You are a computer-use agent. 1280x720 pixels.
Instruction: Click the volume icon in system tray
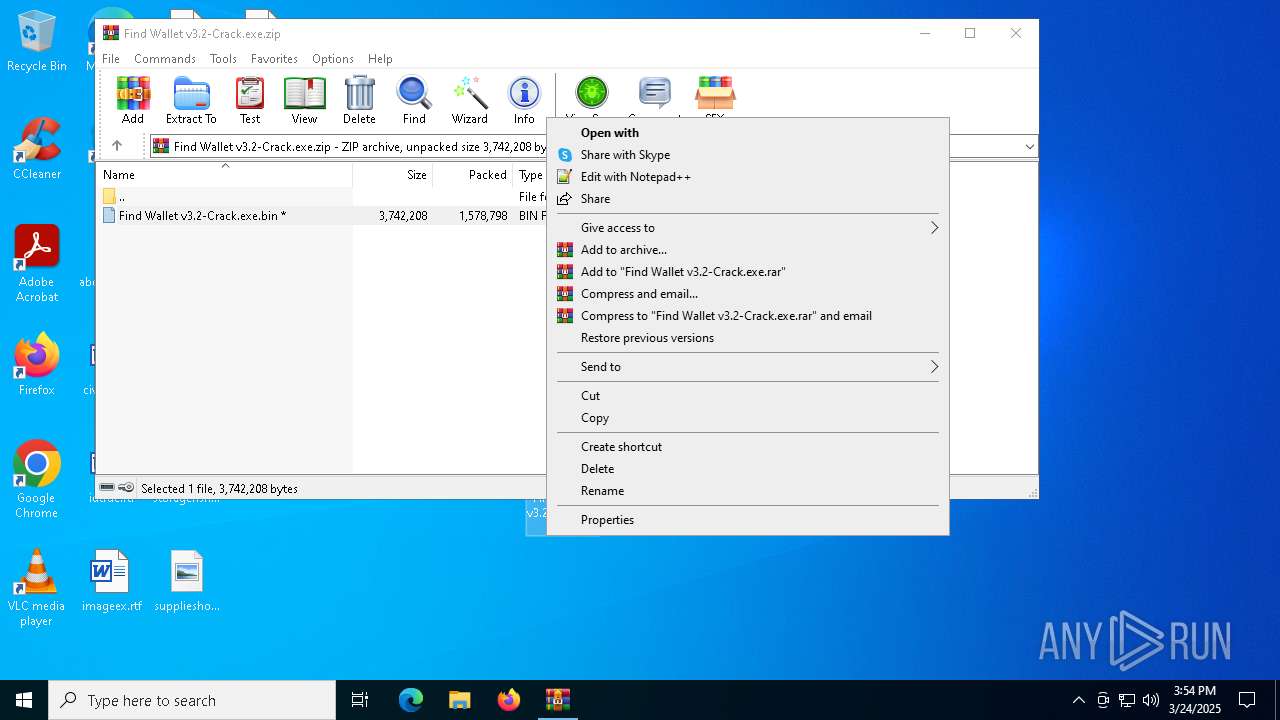(1151, 700)
